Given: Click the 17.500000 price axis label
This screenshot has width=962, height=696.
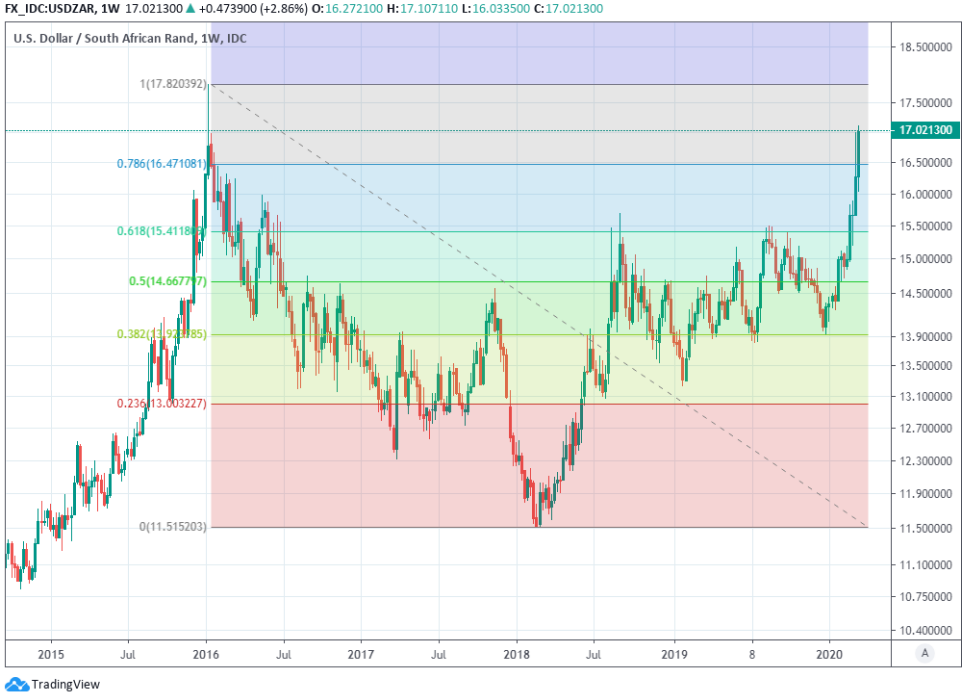Looking at the screenshot, I should [x=925, y=102].
